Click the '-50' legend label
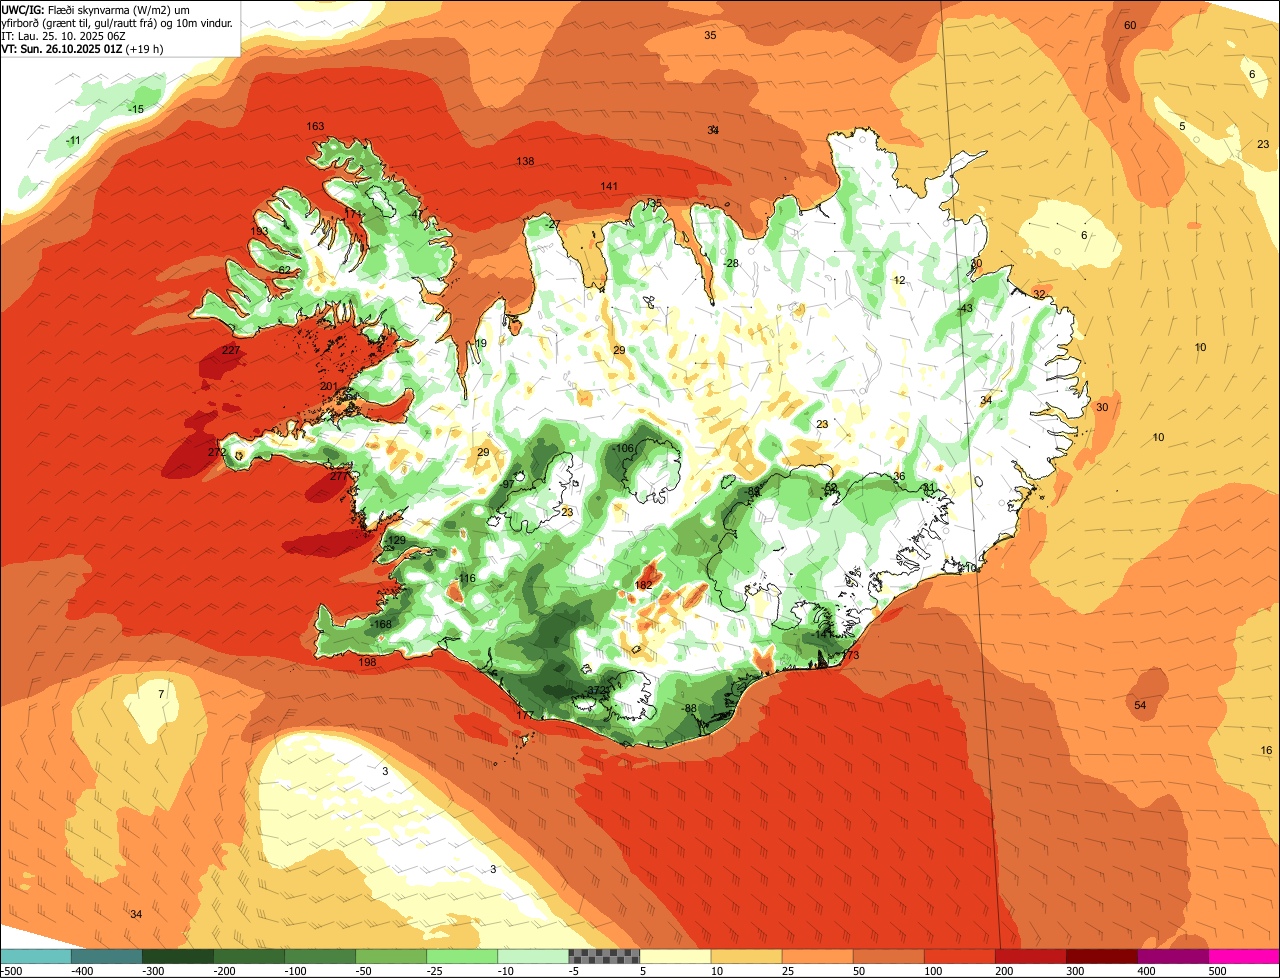Viewport: 1280px width, 978px height. [x=363, y=970]
